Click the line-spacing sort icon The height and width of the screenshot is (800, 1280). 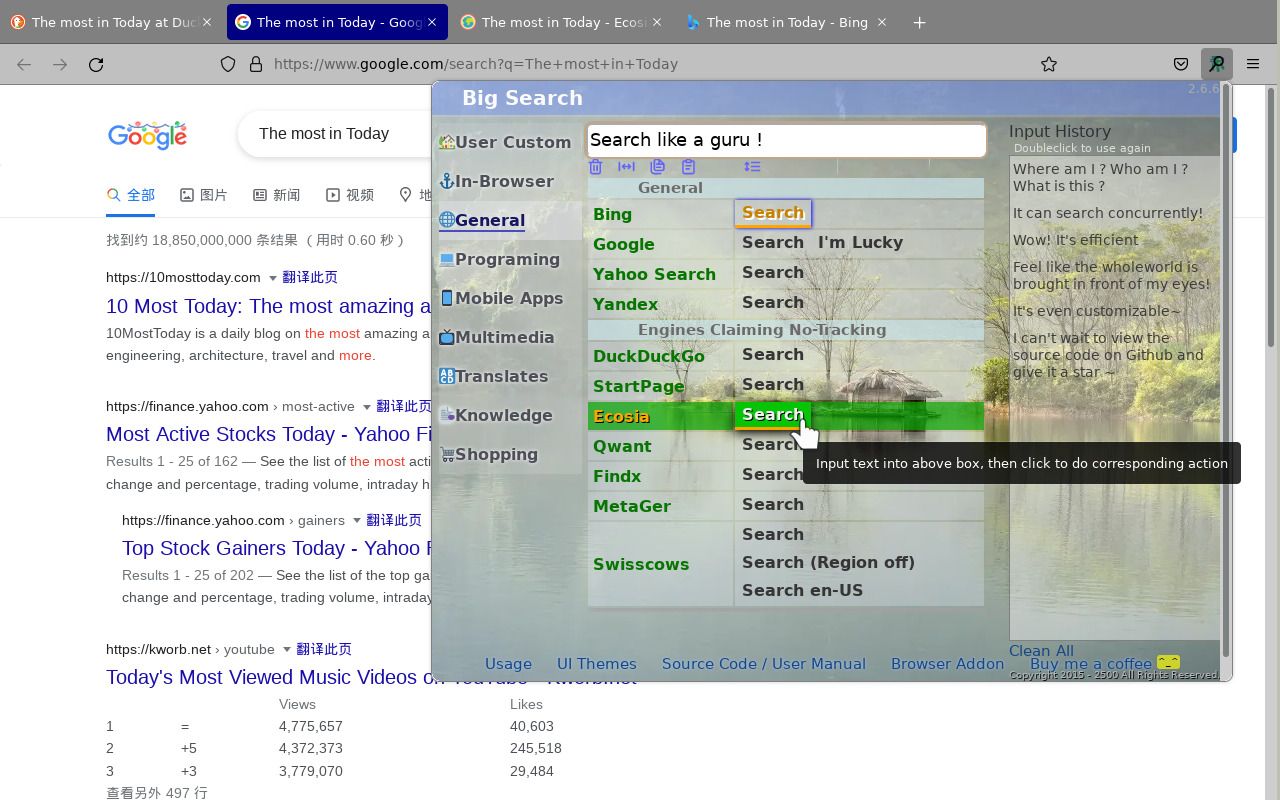pyautogui.click(x=752, y=167)
